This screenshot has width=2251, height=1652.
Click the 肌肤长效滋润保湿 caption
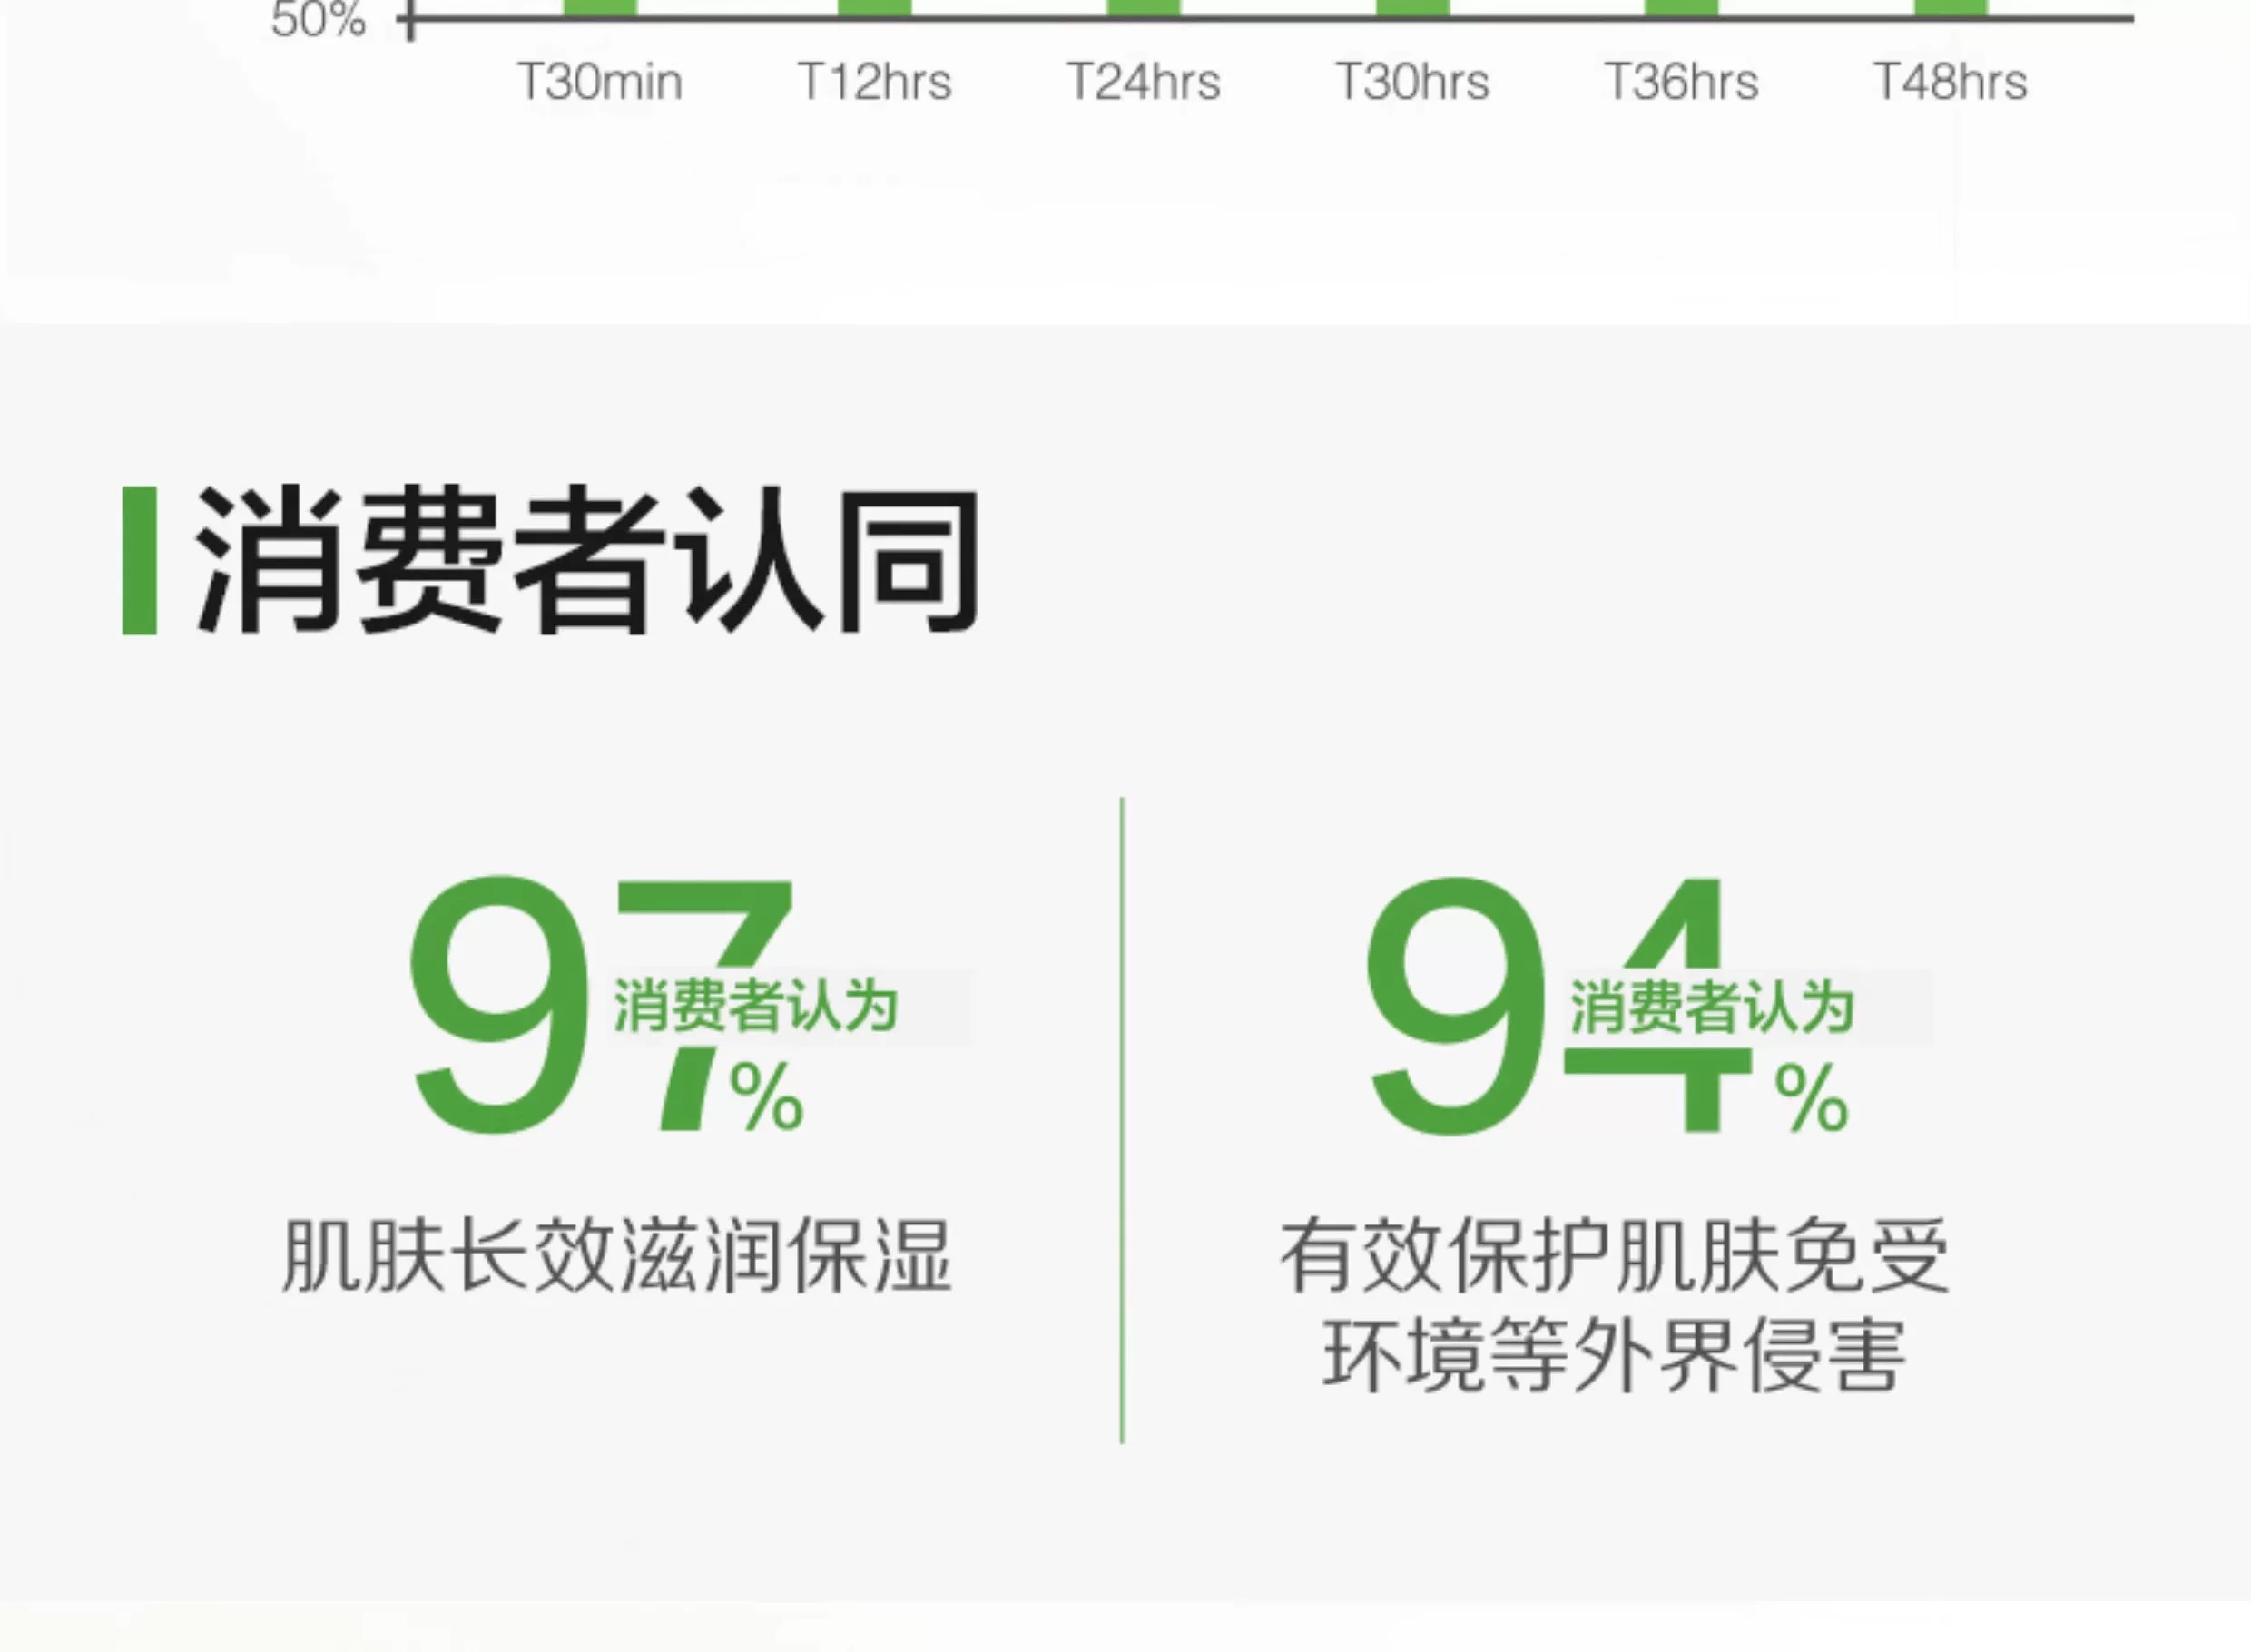(616, 1256)
